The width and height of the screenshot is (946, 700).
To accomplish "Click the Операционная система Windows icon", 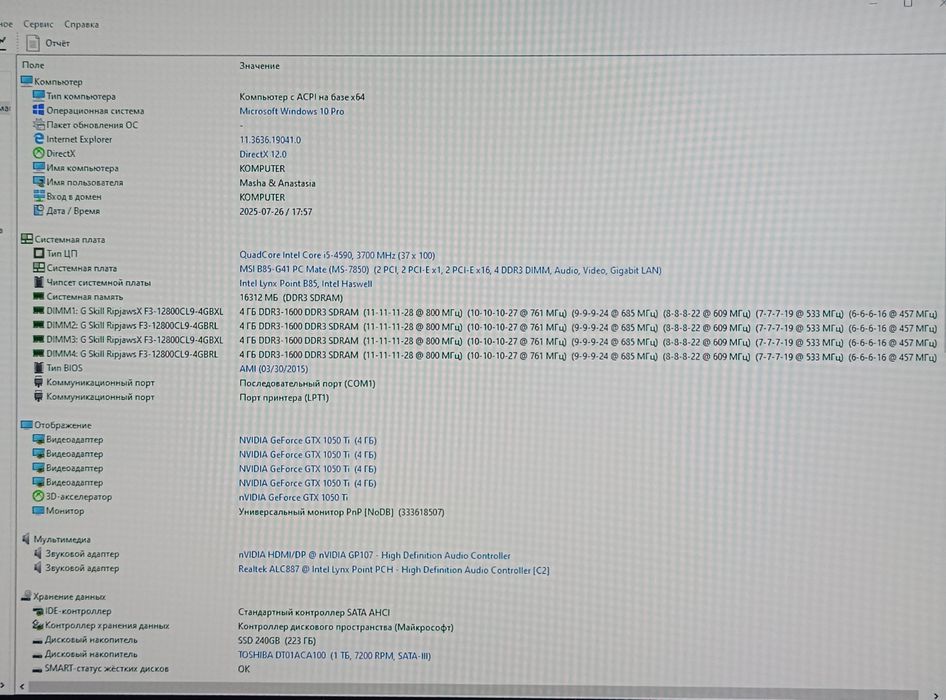I will pyautogui.click(x=39, y=110).
